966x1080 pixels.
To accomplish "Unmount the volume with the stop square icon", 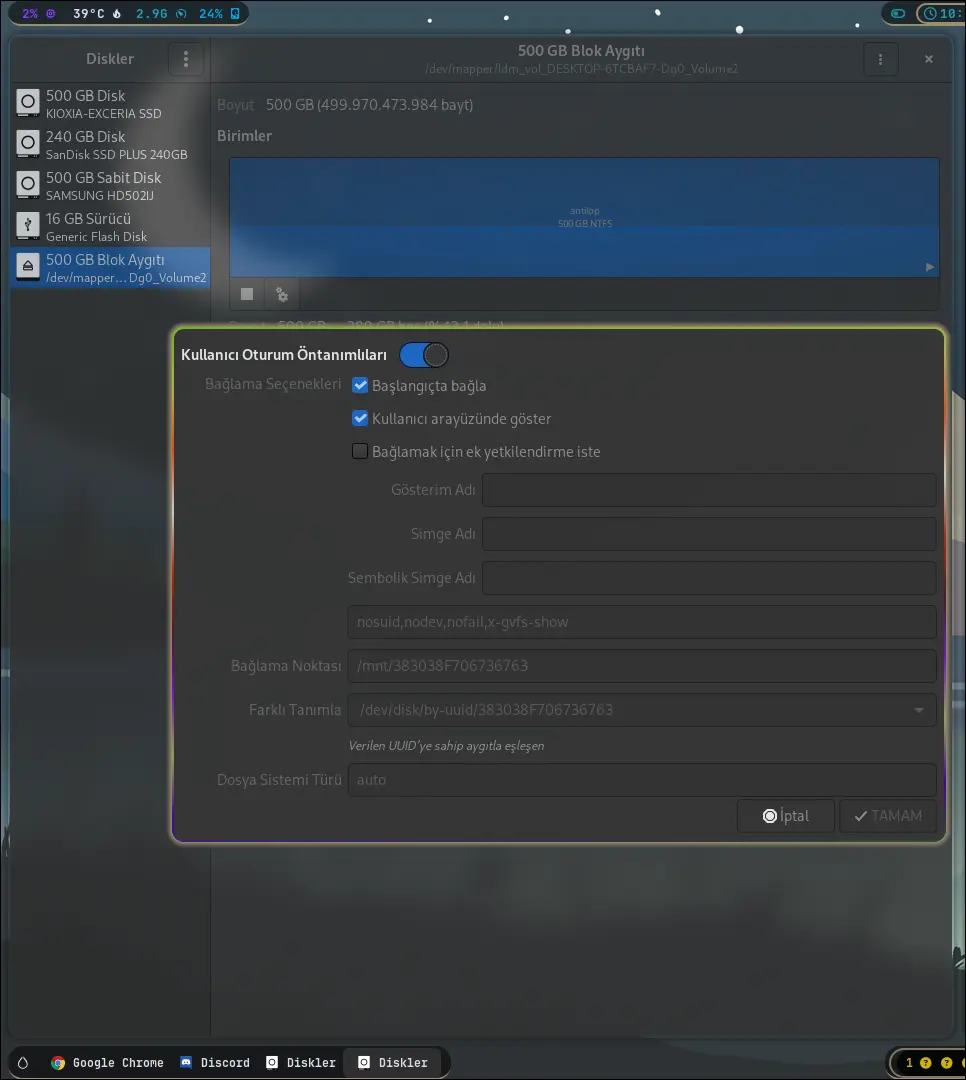I will coord(247,294).
